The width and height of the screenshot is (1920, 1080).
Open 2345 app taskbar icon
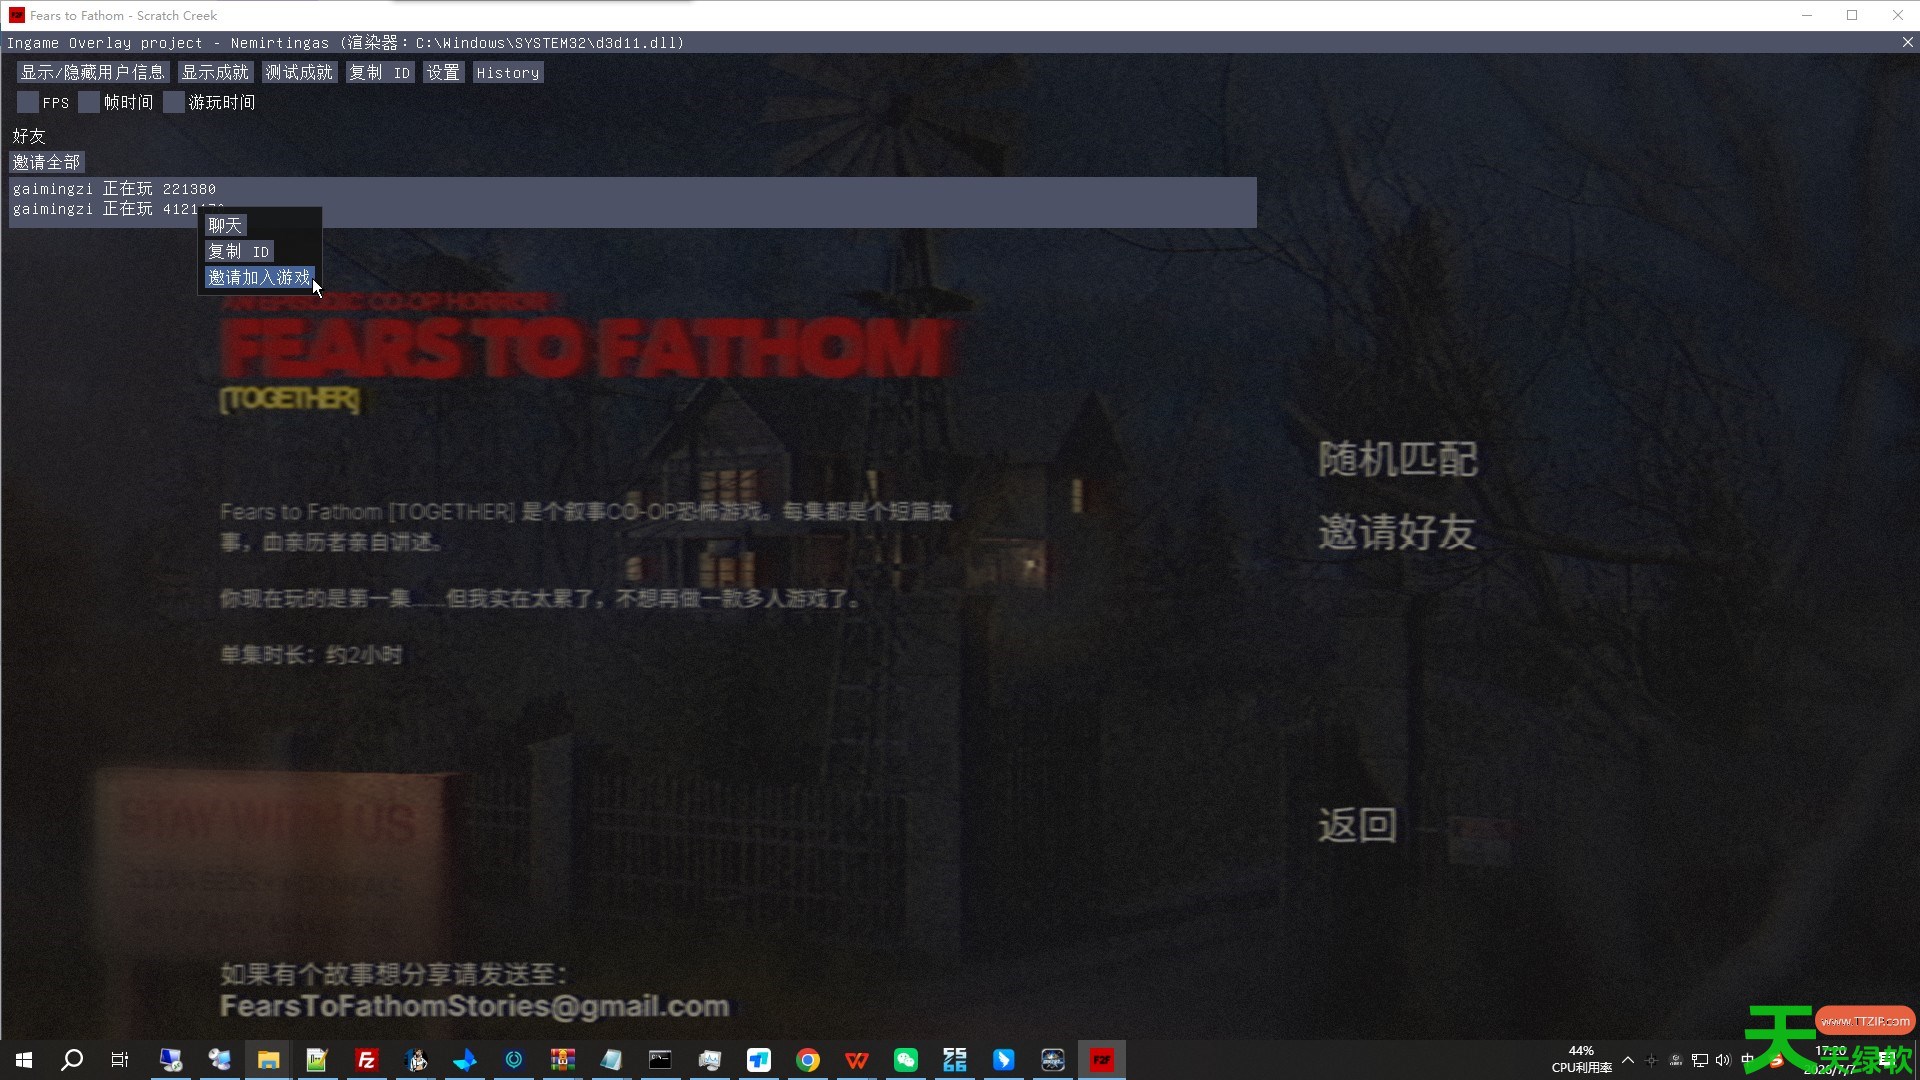click(954, 1060)
